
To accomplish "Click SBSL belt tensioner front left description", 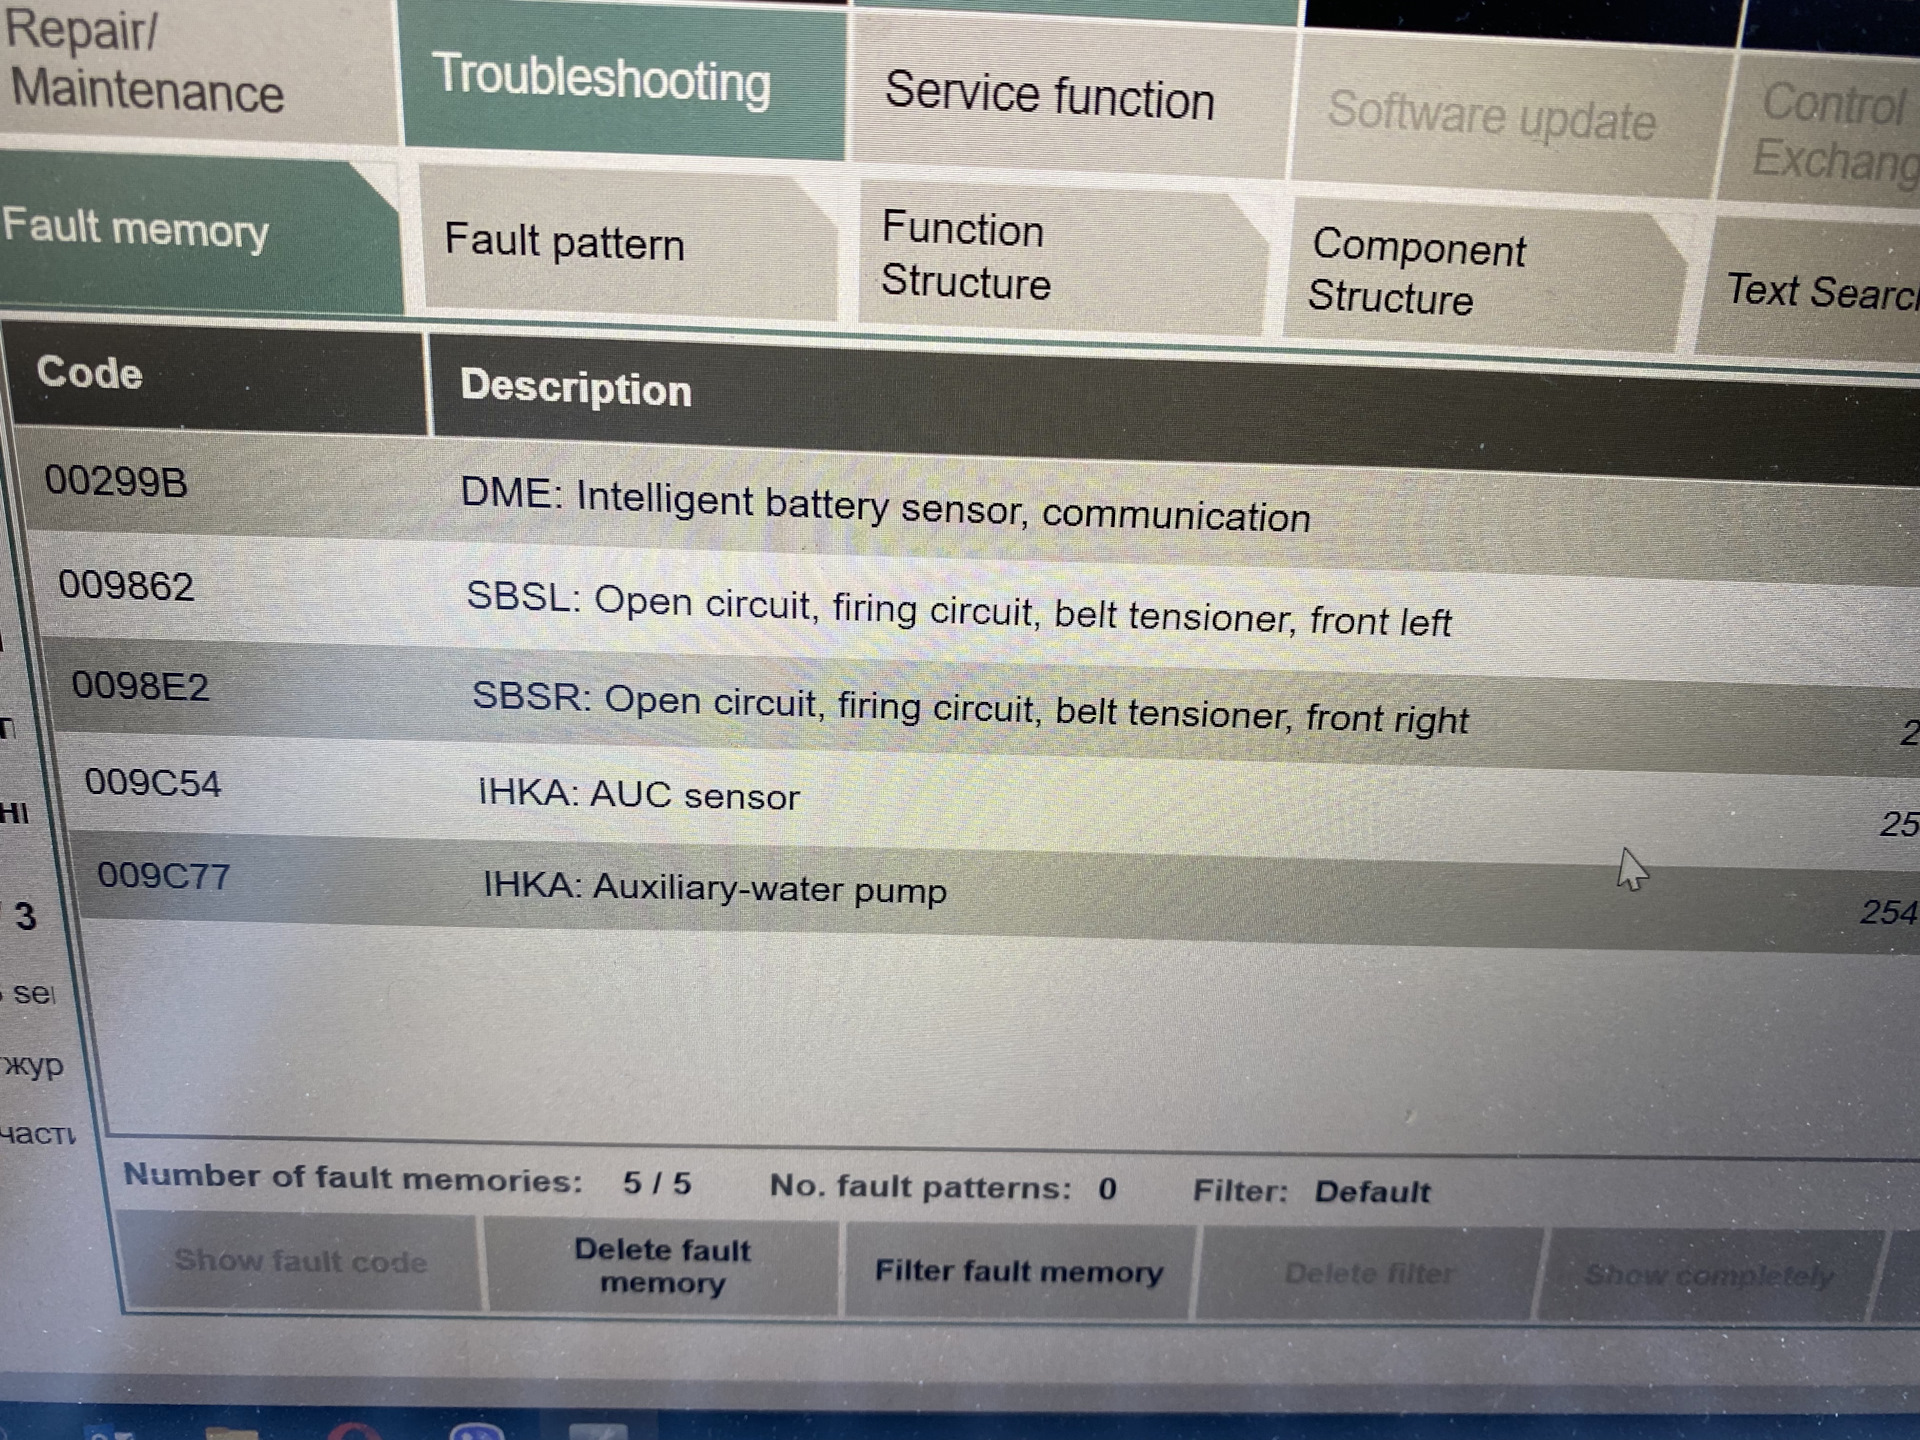I will click(958, 610).
